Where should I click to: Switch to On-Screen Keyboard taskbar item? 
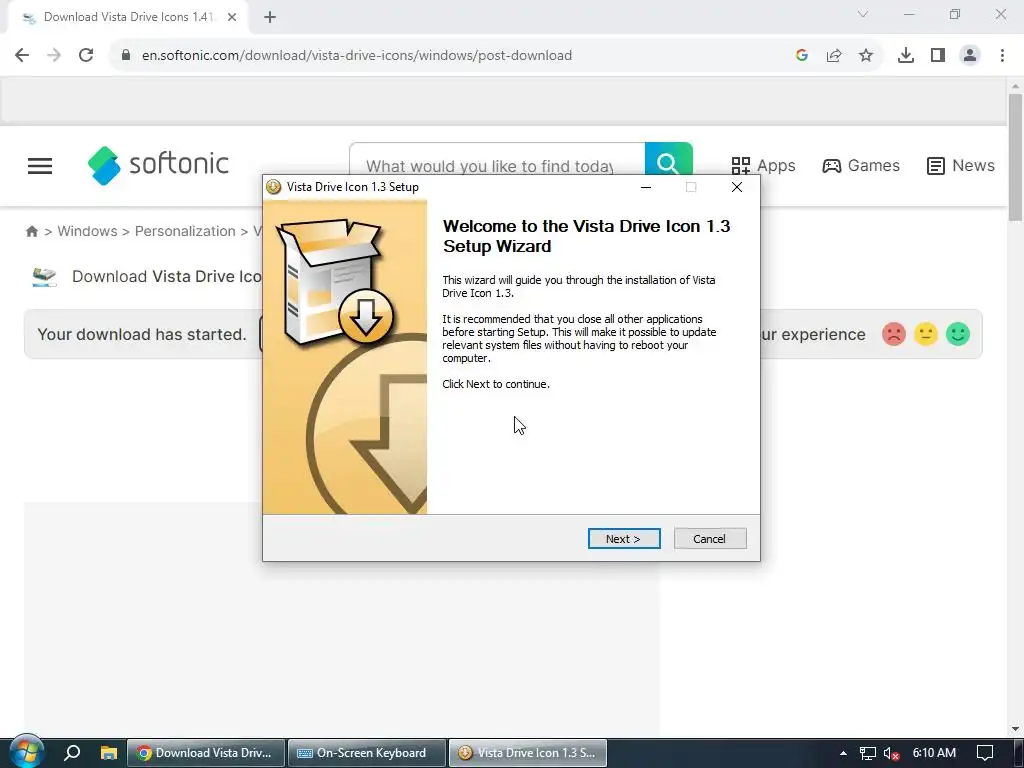coord(367,753)
